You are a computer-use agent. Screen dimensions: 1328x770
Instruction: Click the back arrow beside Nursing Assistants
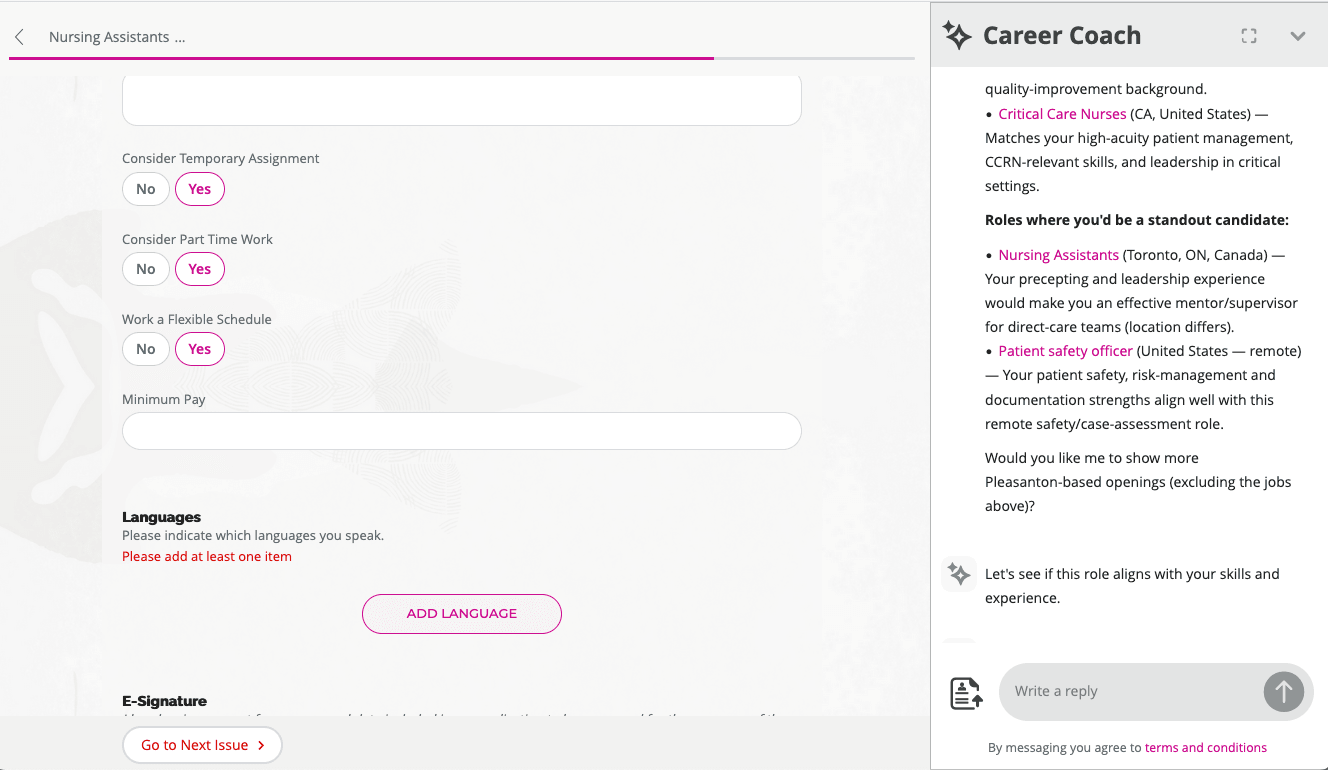pos(20,36)
